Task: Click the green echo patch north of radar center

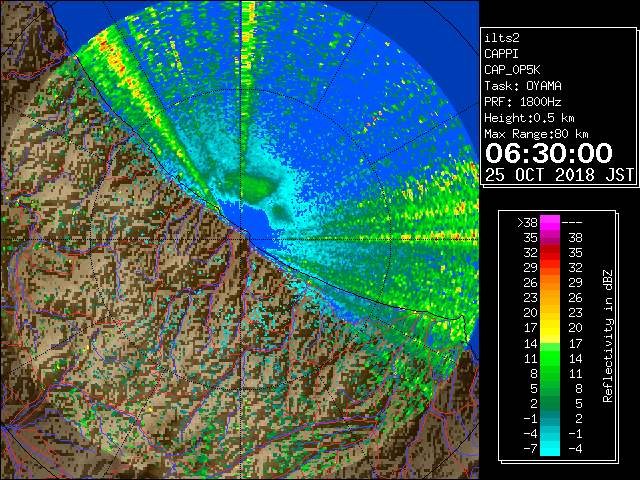Action: (x=255, y=188)
